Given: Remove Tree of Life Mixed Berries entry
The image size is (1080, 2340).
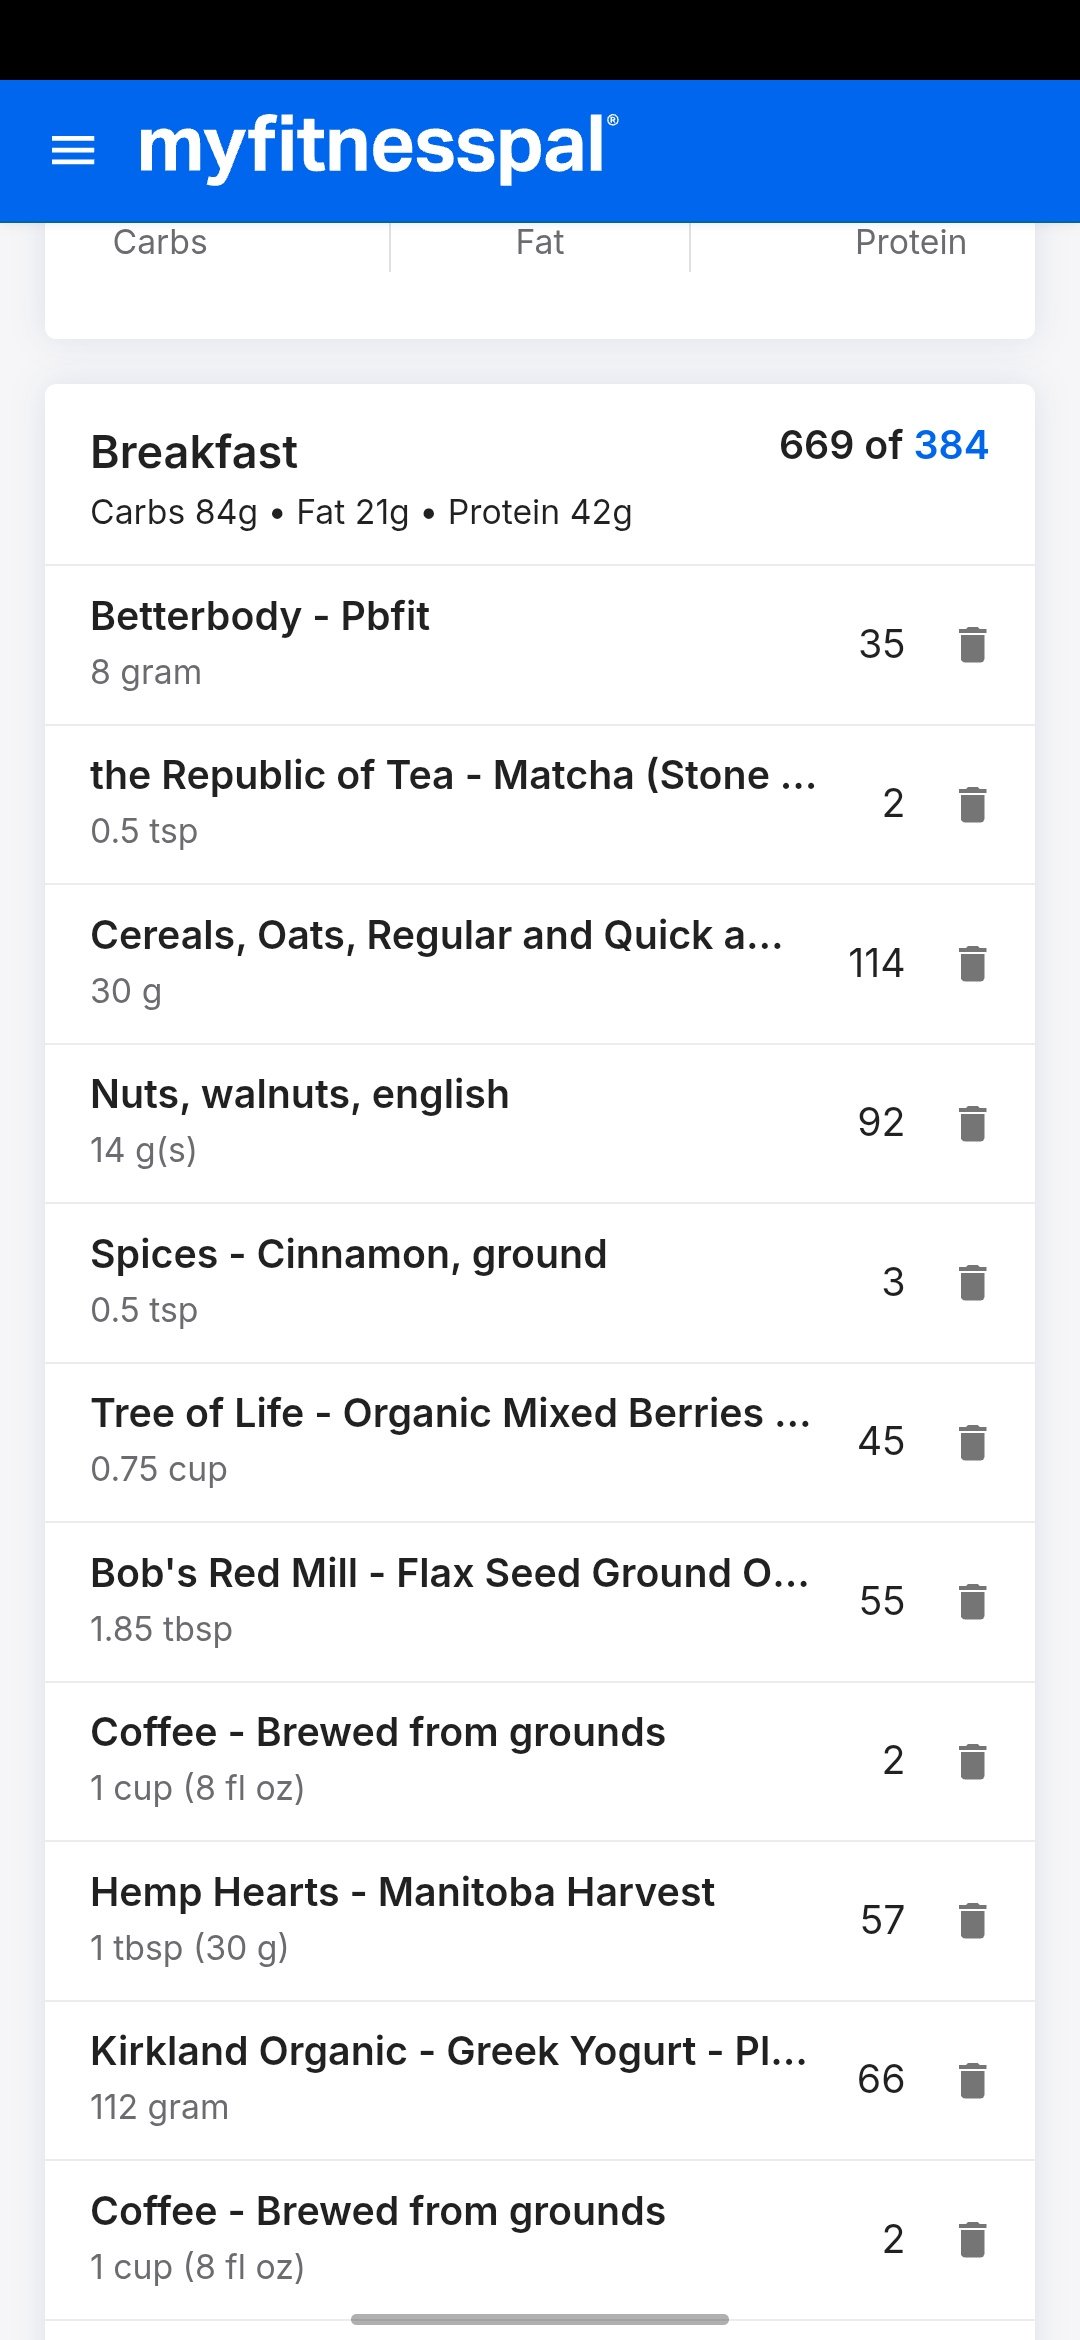Looking at the screenshot, I should click(x=972, y=1442).
